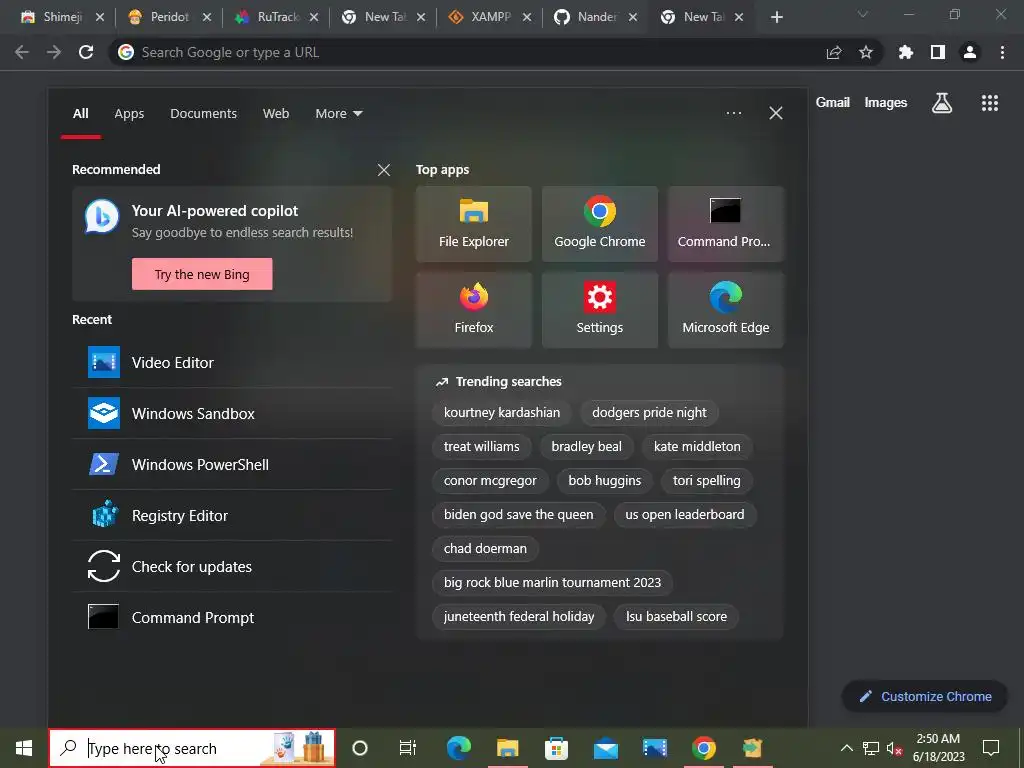The height and width of the screenshot is (768, 1024).
Task: Open search panel options ellipsis
Action: click(x=734, y=113)
